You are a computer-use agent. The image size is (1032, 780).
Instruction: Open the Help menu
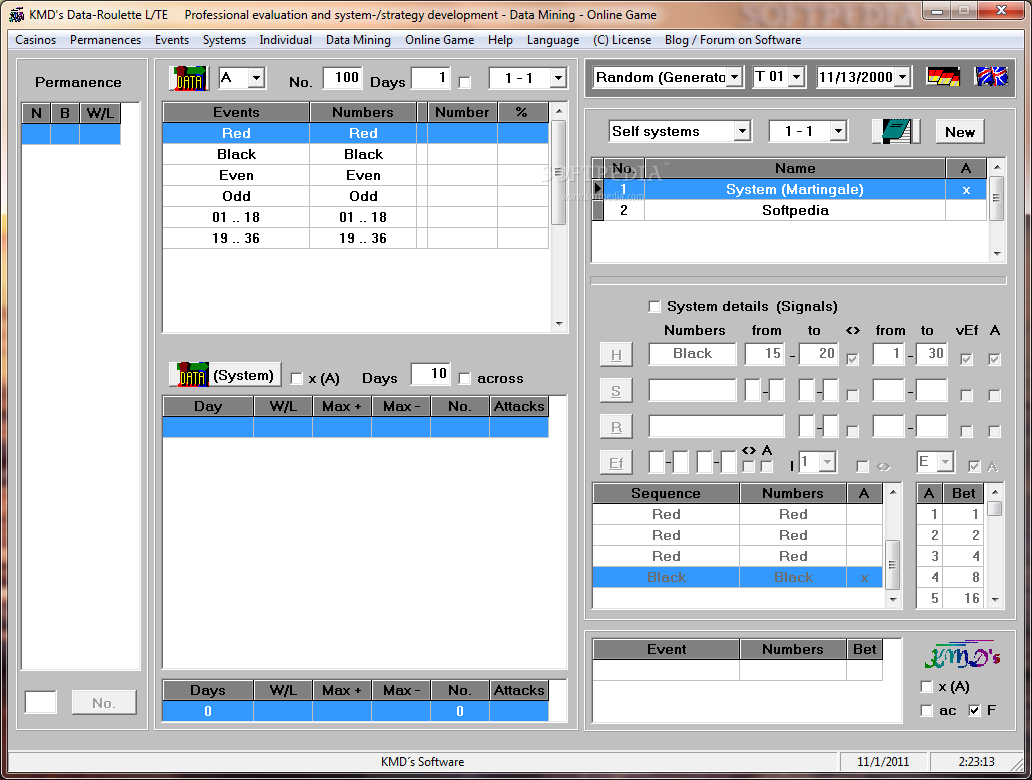tap(500, 40)
